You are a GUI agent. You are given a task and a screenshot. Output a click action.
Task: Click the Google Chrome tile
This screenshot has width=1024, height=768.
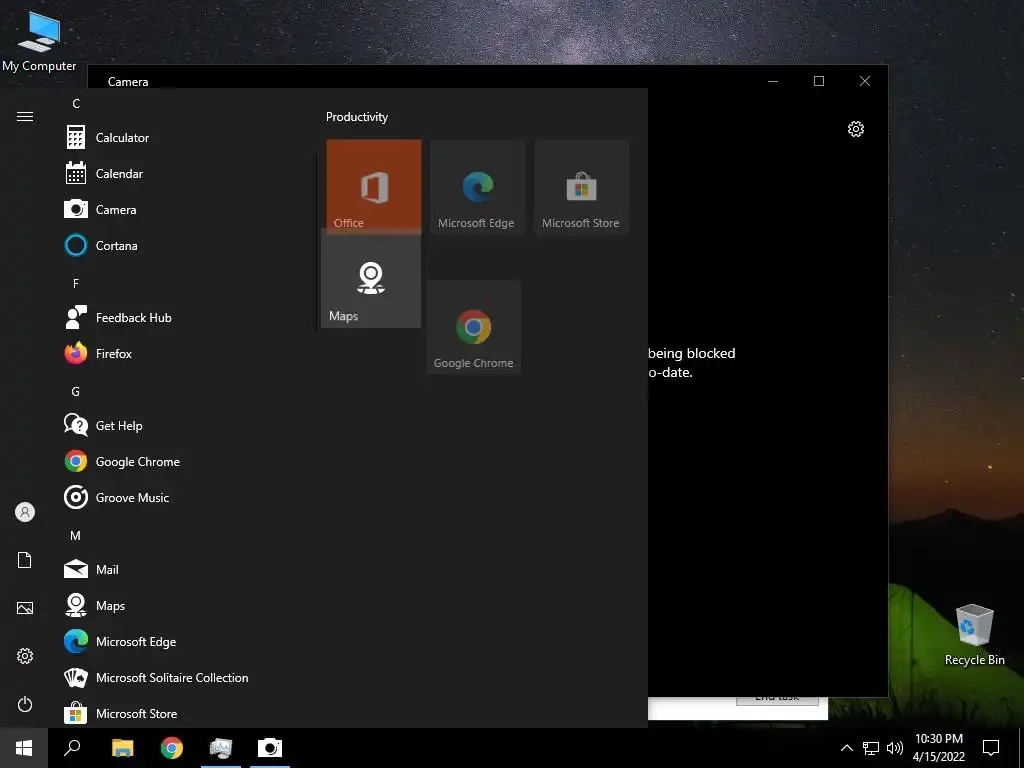pos(473,327)
